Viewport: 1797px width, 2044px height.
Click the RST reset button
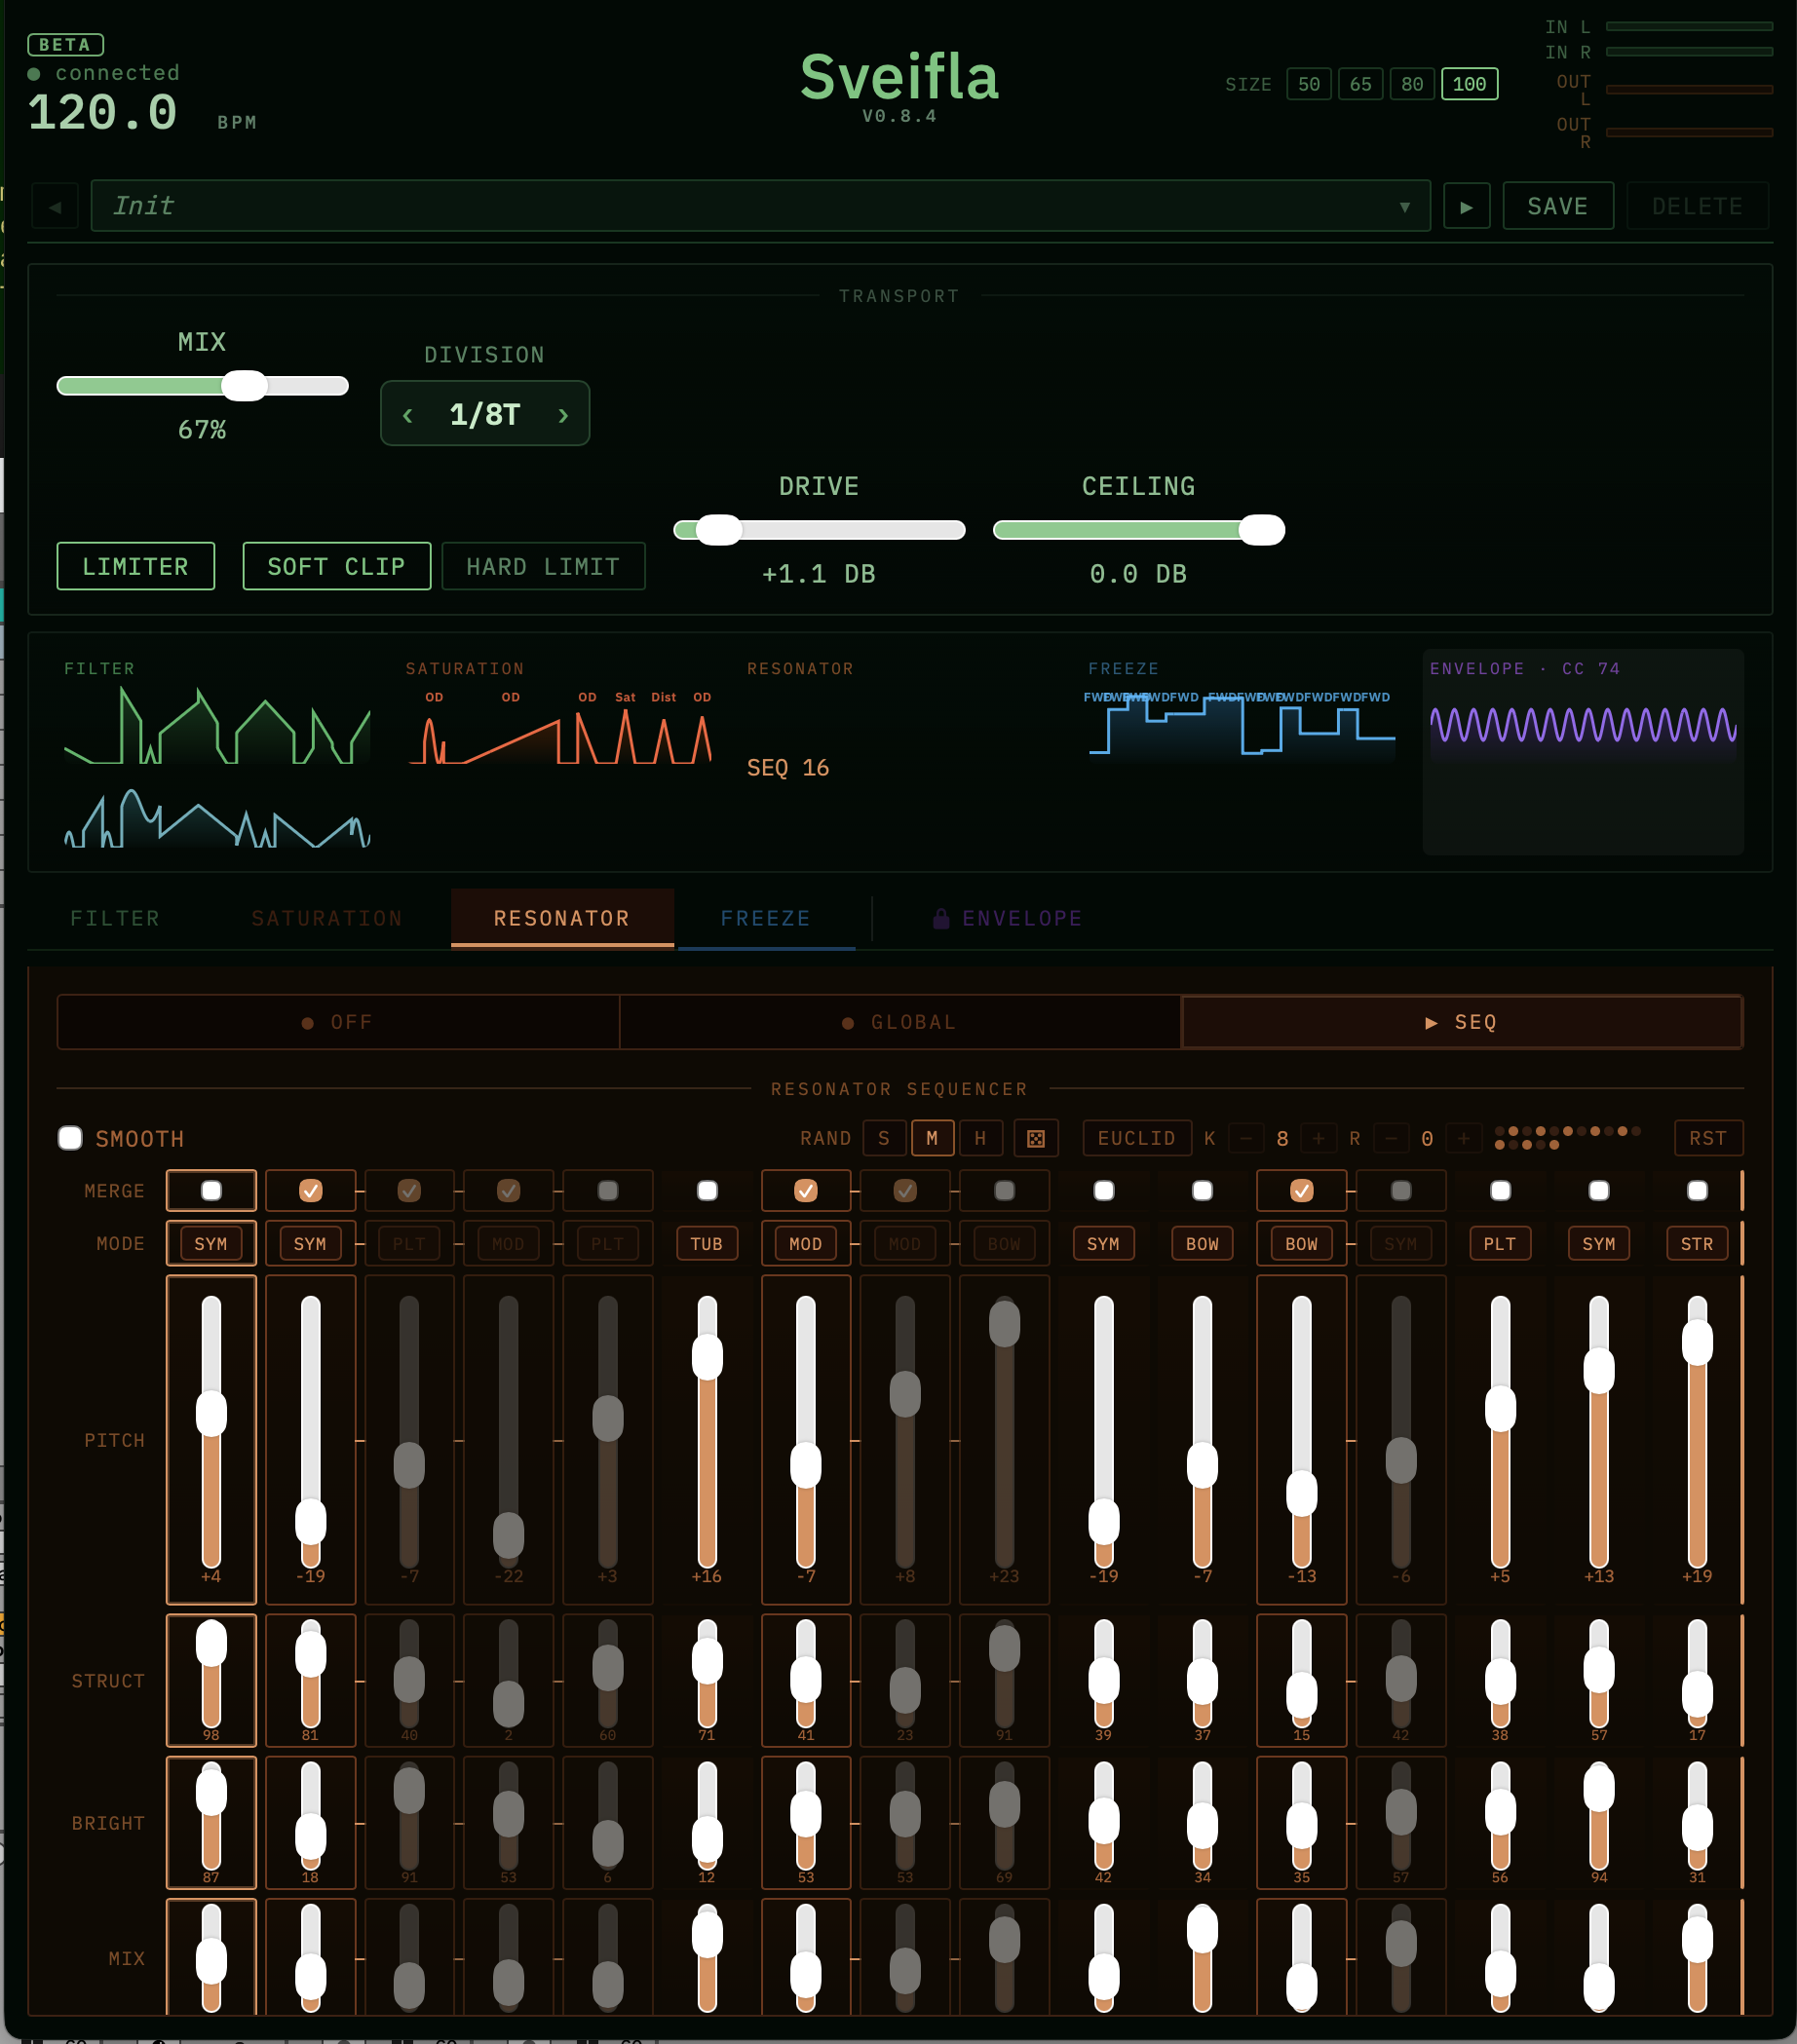click(1708, 1138)
